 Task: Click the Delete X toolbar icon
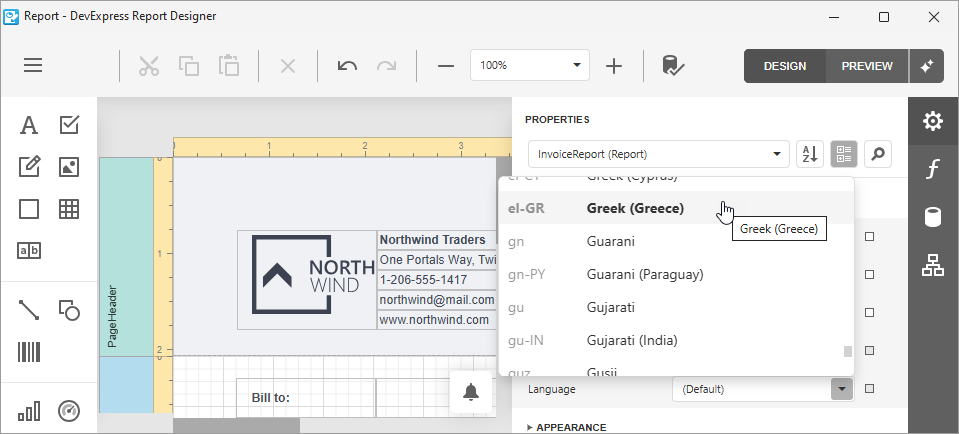287,65
